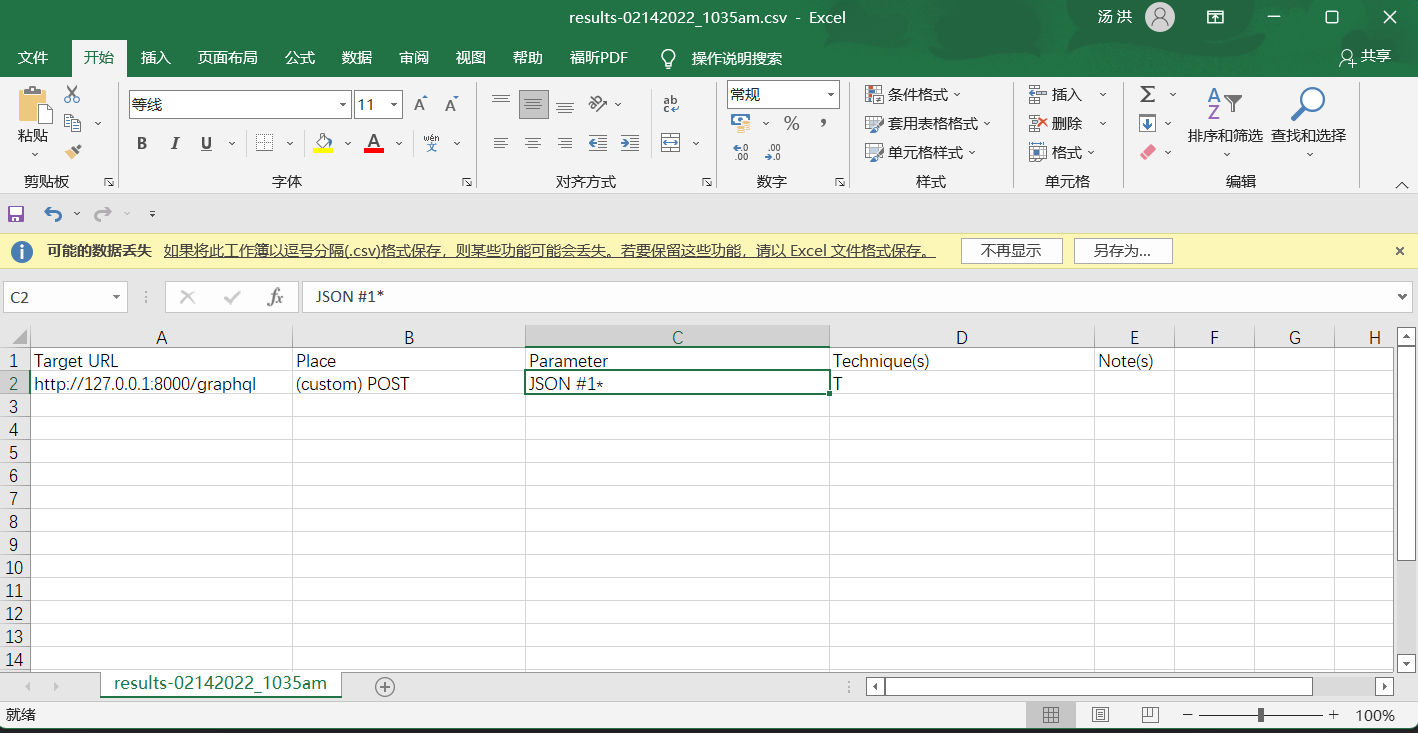Undo the last action

tap(52, 213)
